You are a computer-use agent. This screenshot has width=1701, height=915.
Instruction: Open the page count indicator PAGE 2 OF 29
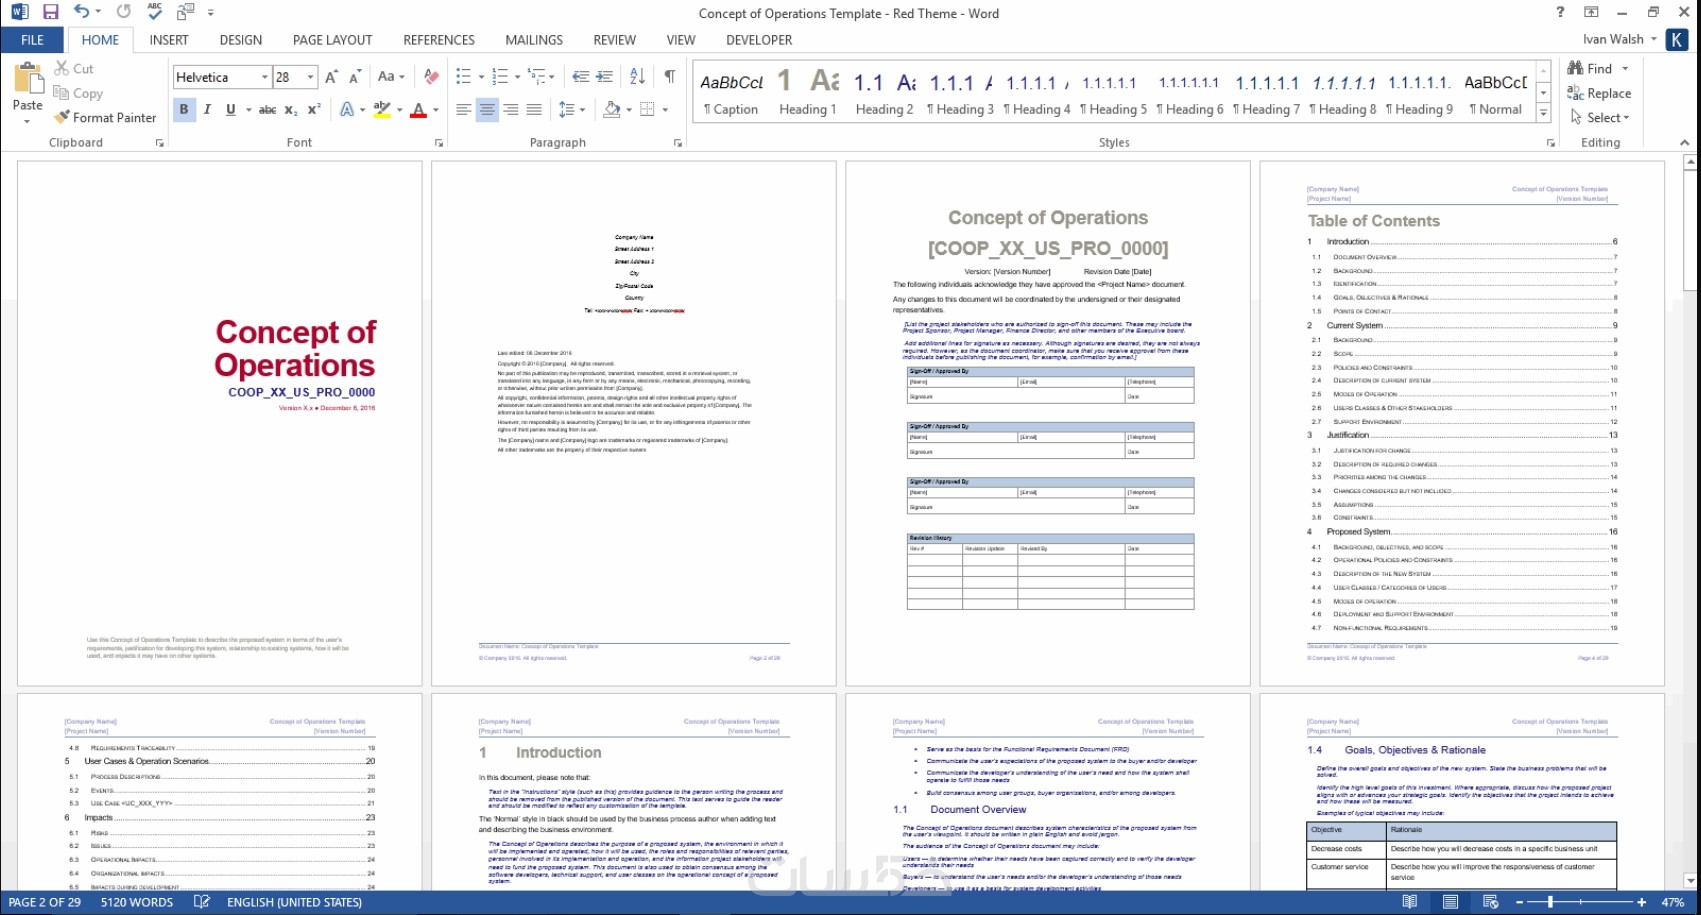pyautogui.click(x=45, y=902)
